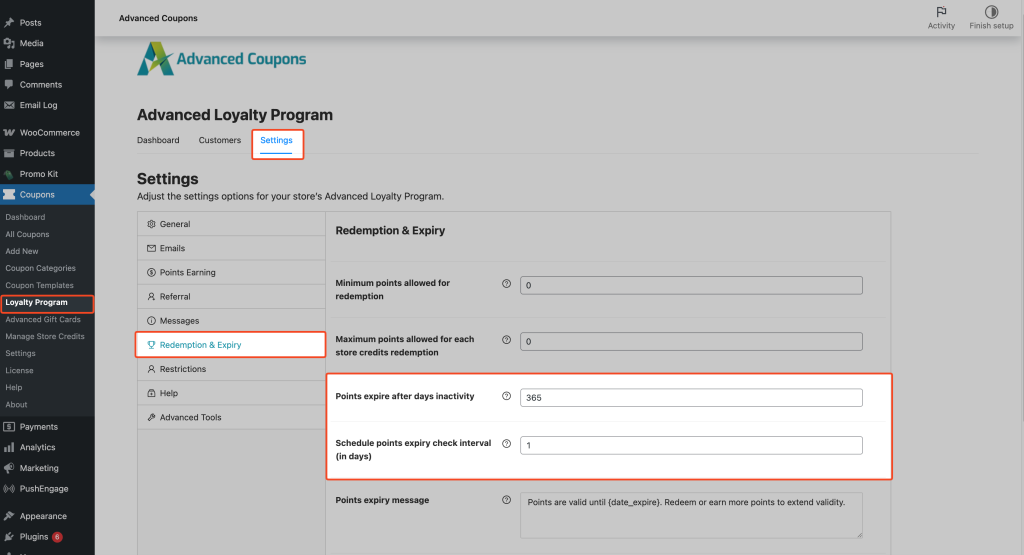Open the Help settings section
The image size is (1024, 555).
click(x=231, y=393)
